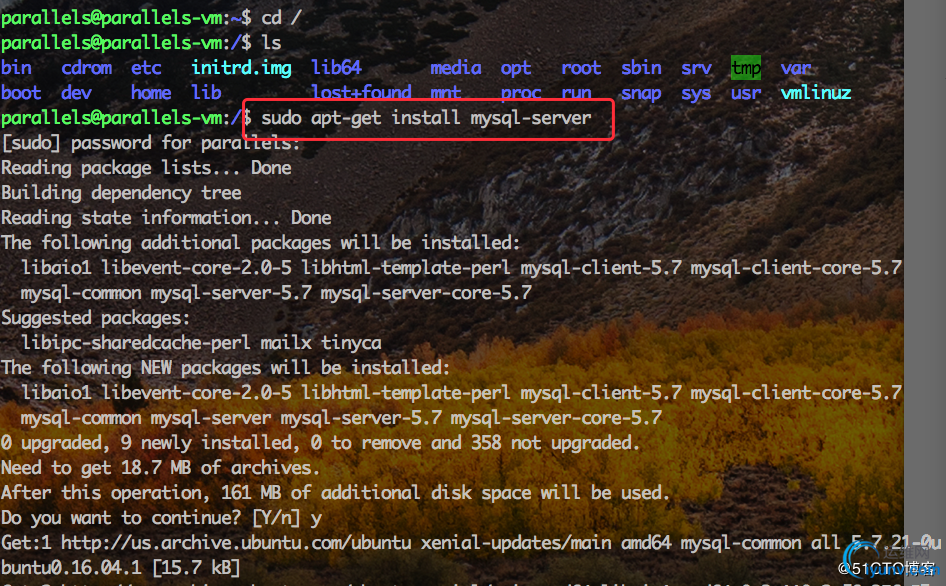Click the 'run' directory name
This screenshot has width=946, height=586.
pos(576,94)
